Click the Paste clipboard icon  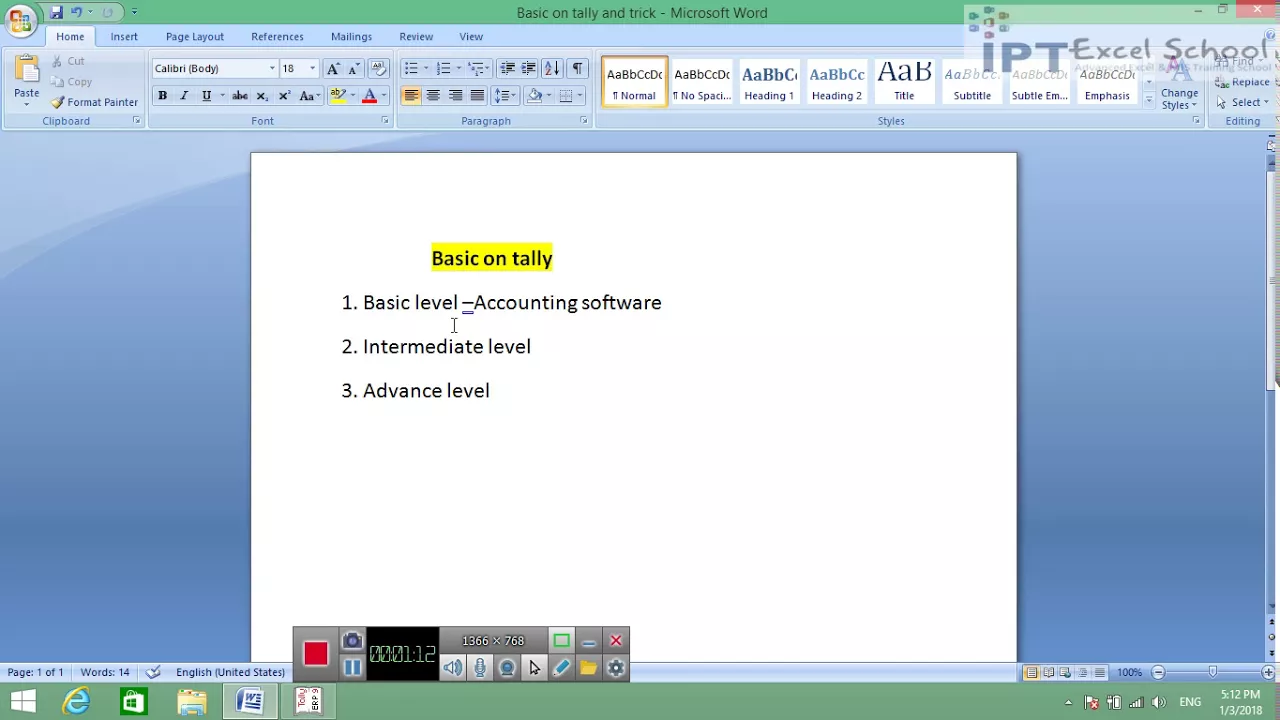click(27, 70)
